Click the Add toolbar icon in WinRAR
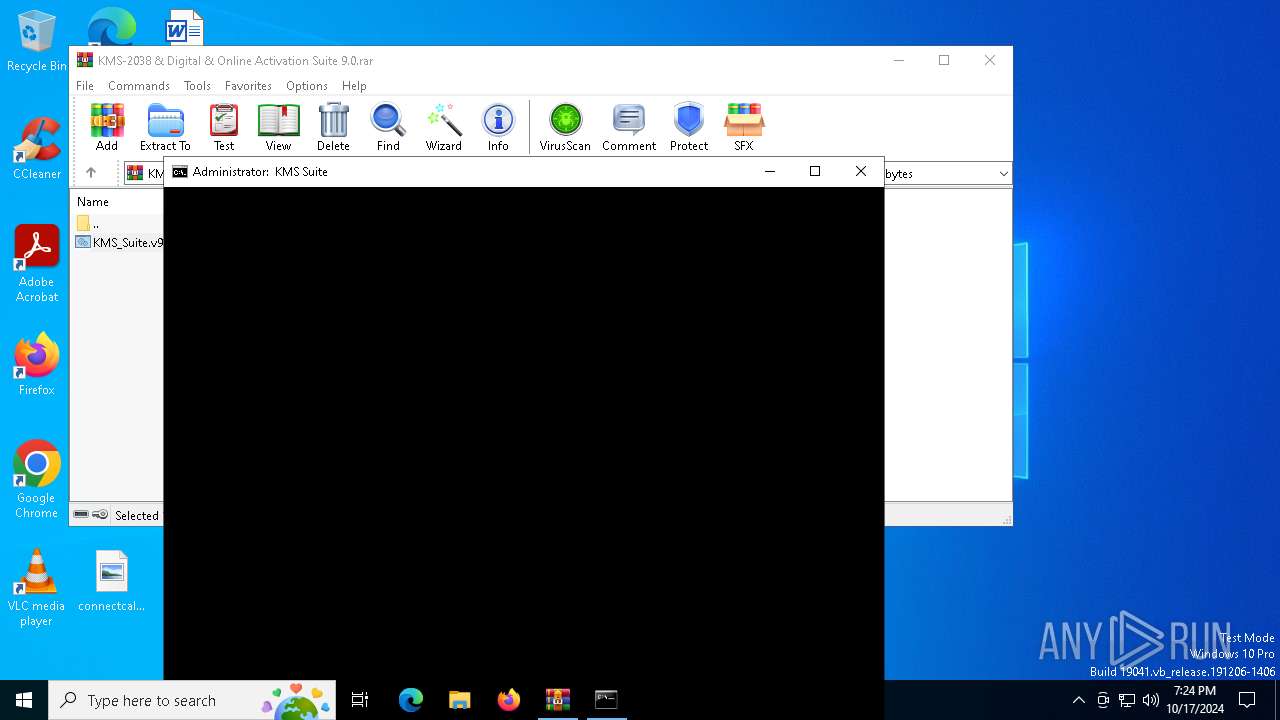1280x720 pixels. click(x=107, y=127)
